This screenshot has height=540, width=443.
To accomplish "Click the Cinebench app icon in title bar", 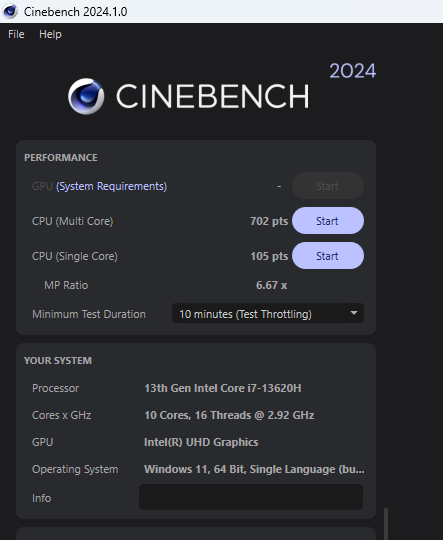I will [10, 11].
